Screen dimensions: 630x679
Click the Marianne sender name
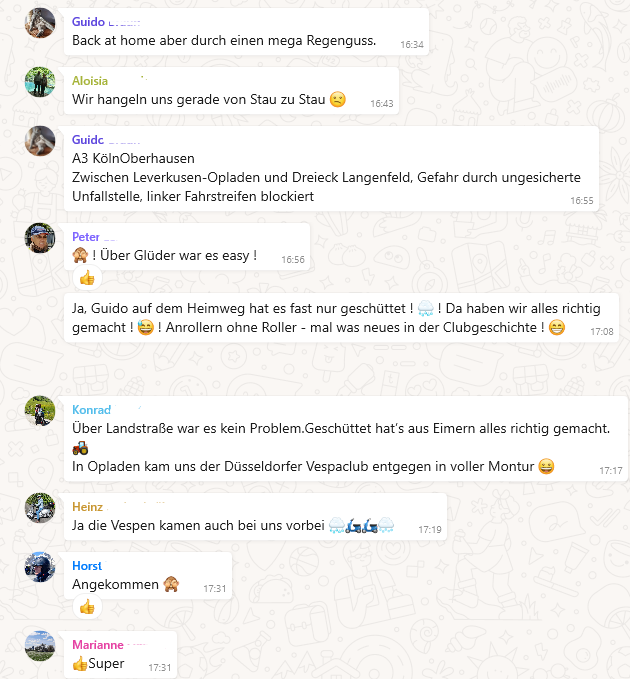tap(98, 645)
